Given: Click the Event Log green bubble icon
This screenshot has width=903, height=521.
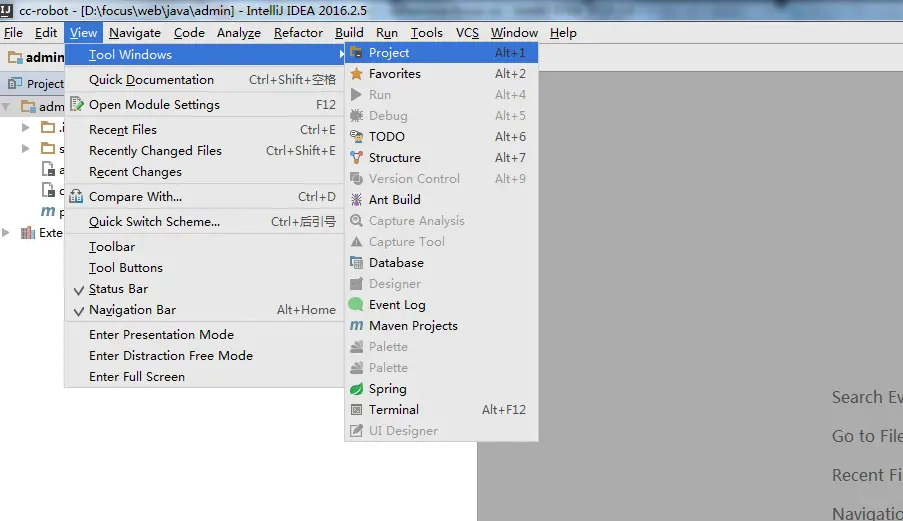Looking at the screenshot, I should (x=356, y=305).
